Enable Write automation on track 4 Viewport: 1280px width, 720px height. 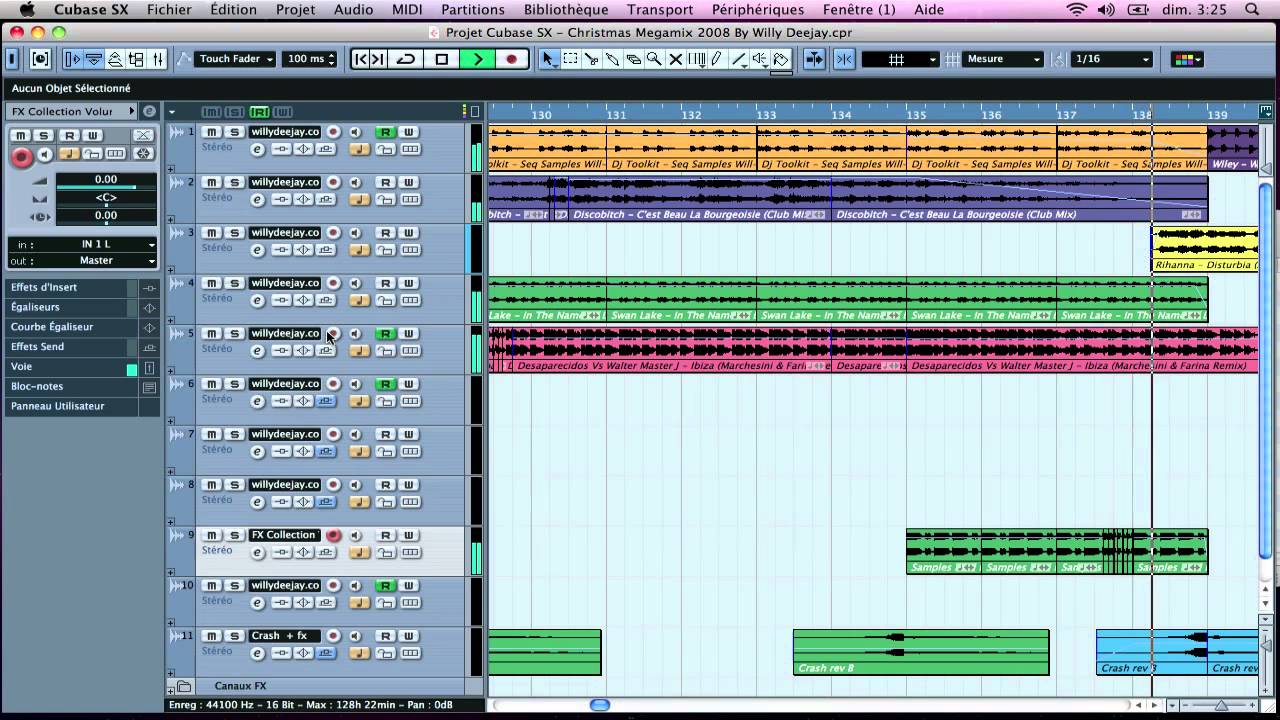409,283
